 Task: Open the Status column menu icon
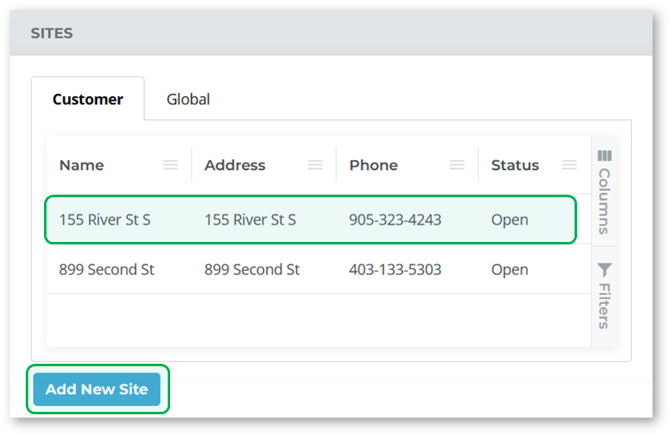point(569,165)
